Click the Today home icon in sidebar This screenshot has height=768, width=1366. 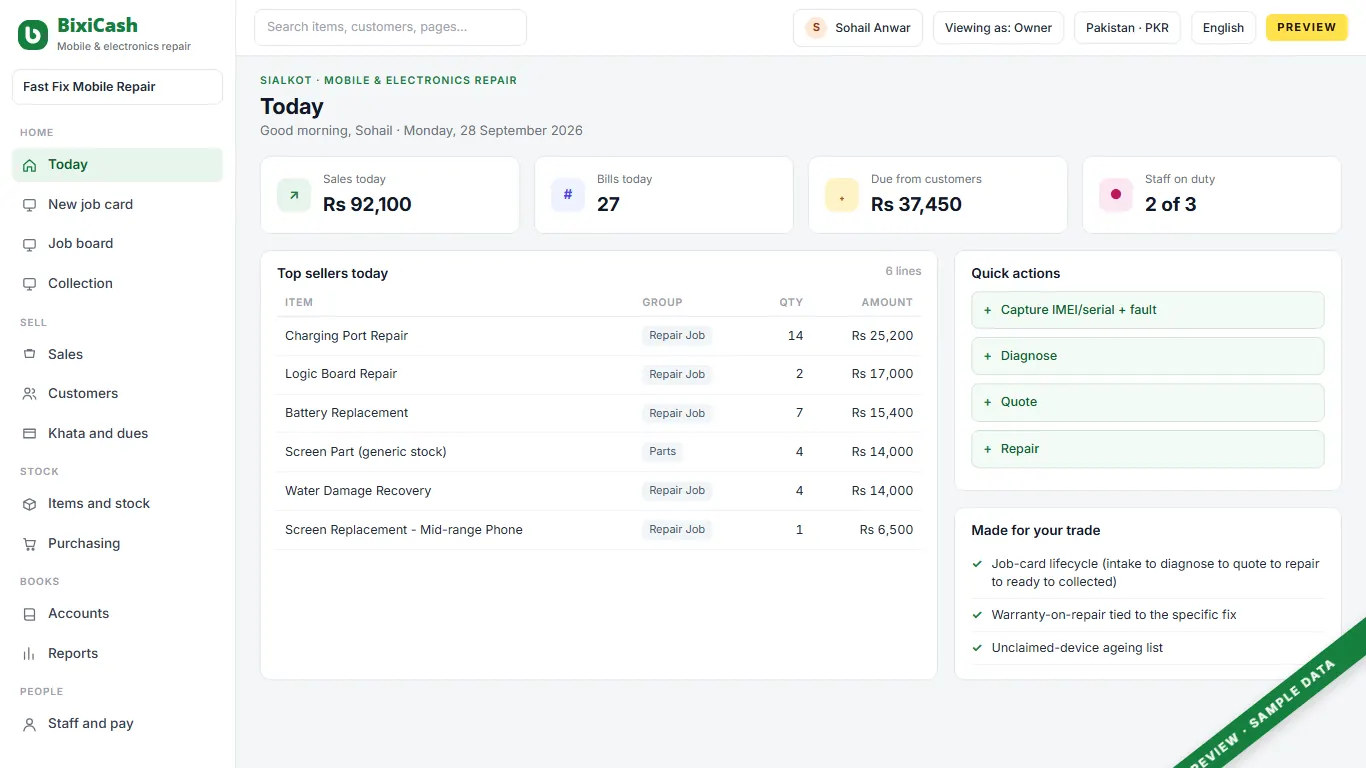pyautogui.click(x=29, y=165)
